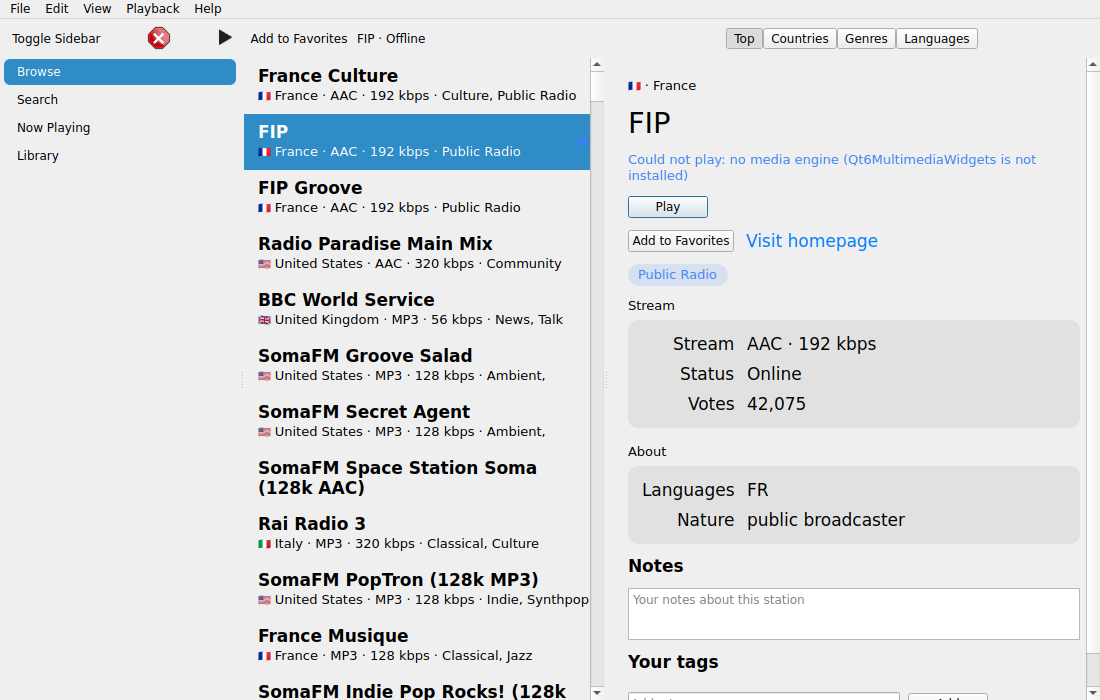Open the View menu

[x=97, y=8]
